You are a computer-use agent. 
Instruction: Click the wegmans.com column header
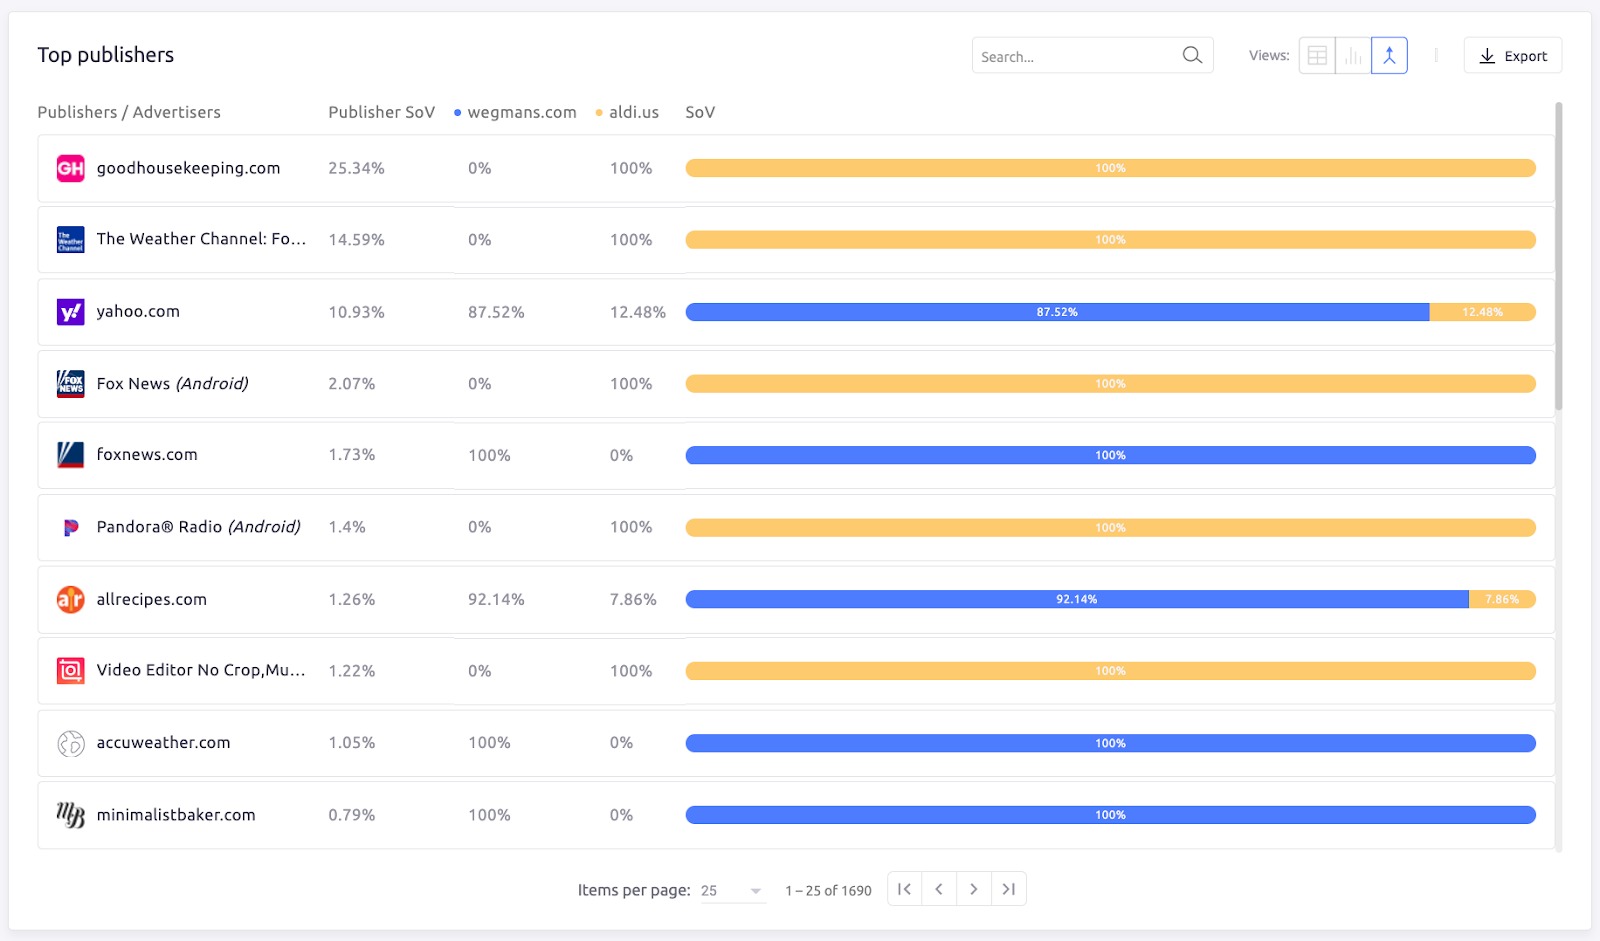515,112
